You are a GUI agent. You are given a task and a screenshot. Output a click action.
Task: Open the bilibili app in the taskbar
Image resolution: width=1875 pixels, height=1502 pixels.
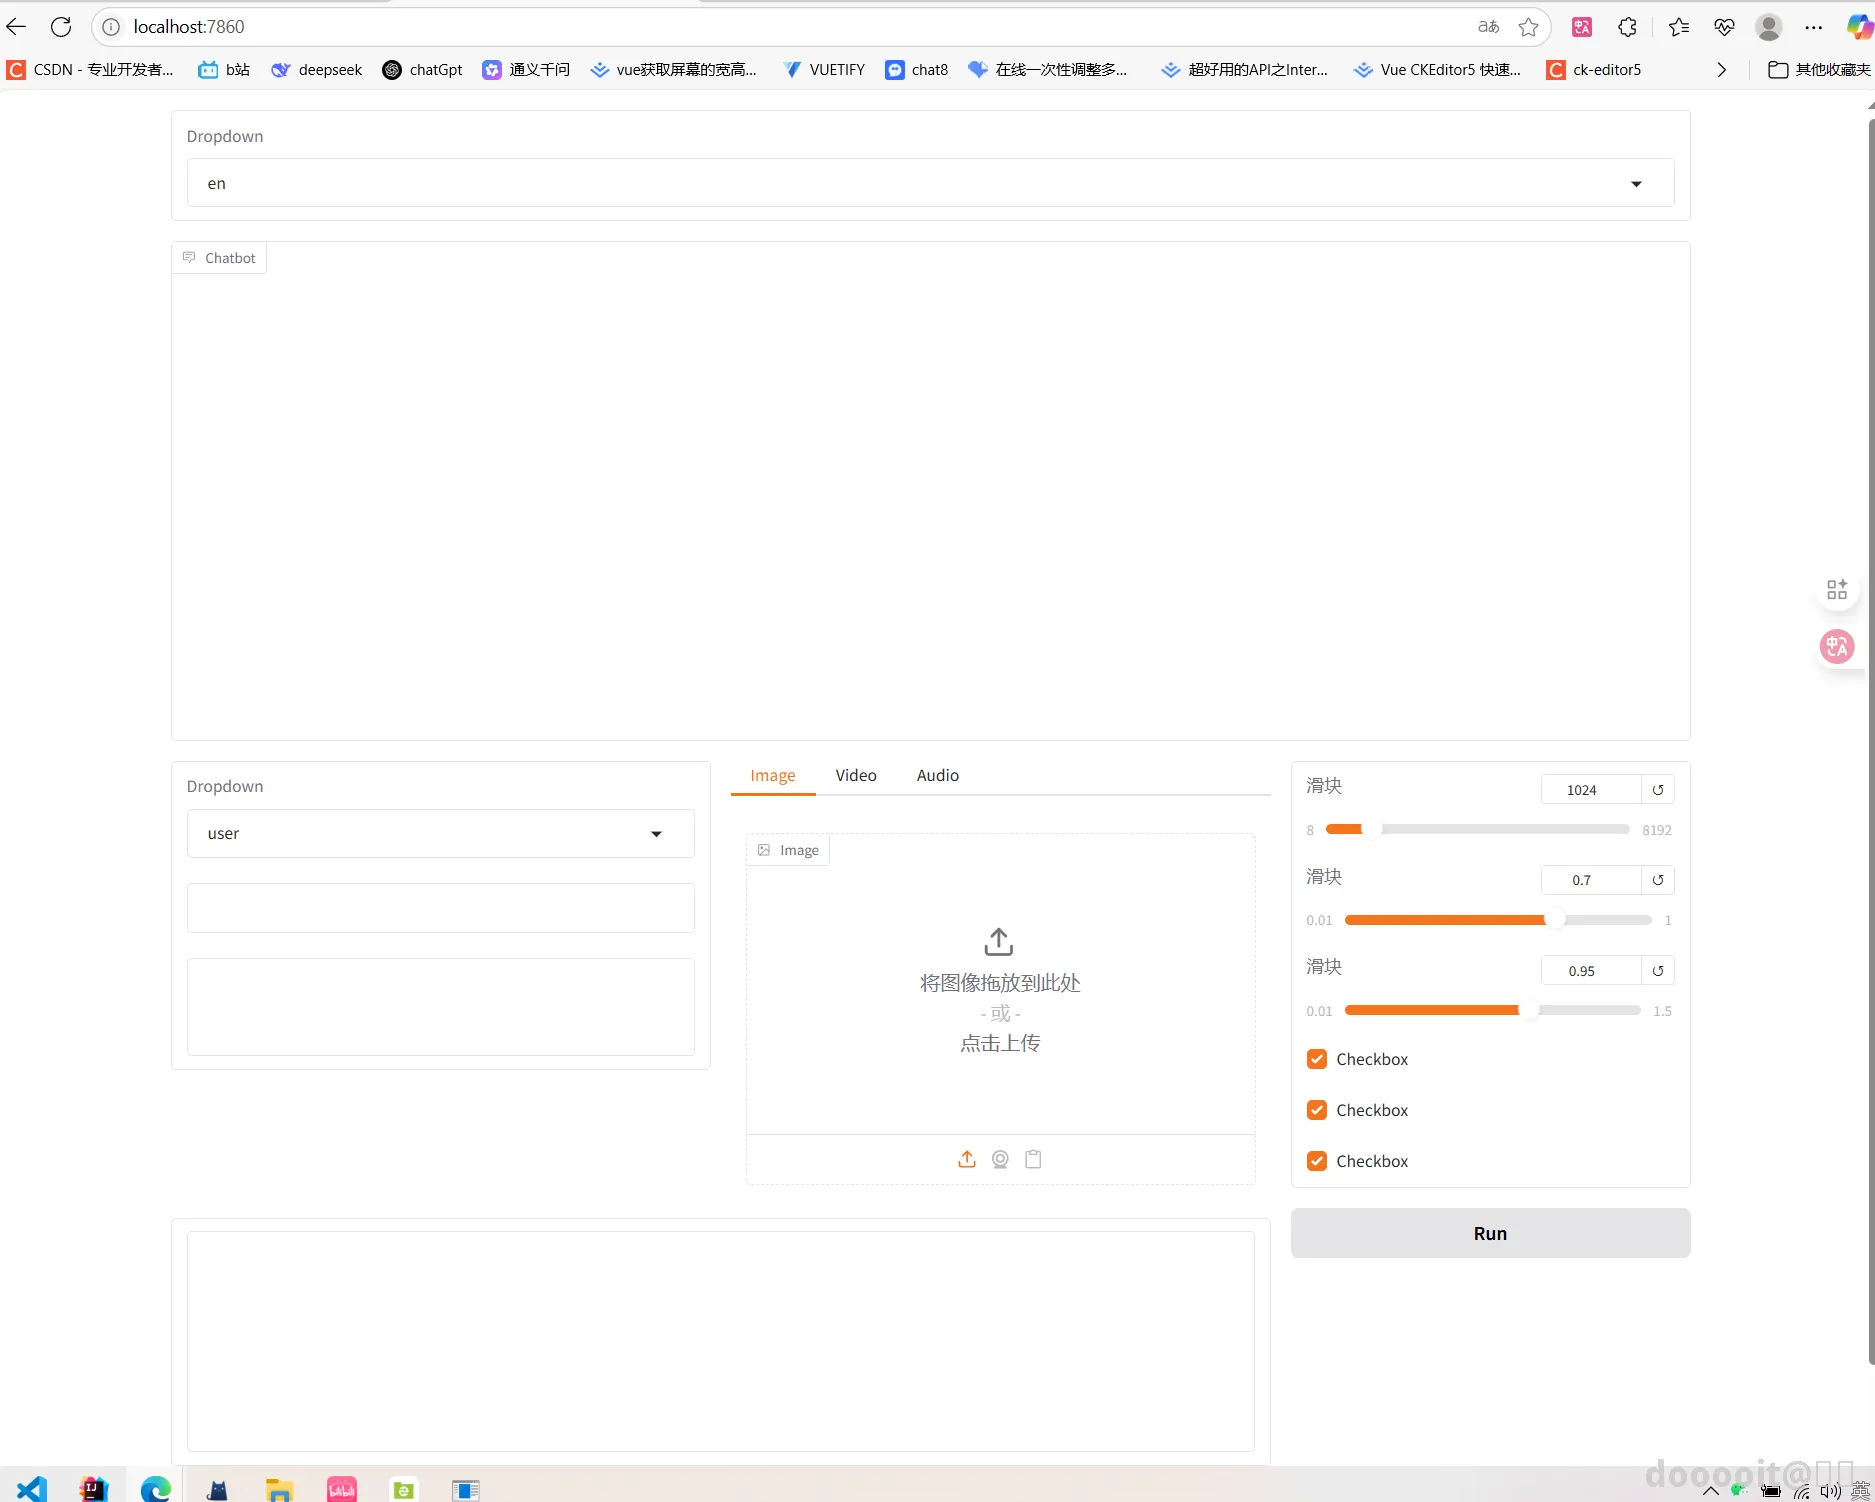pos(341,1489)
